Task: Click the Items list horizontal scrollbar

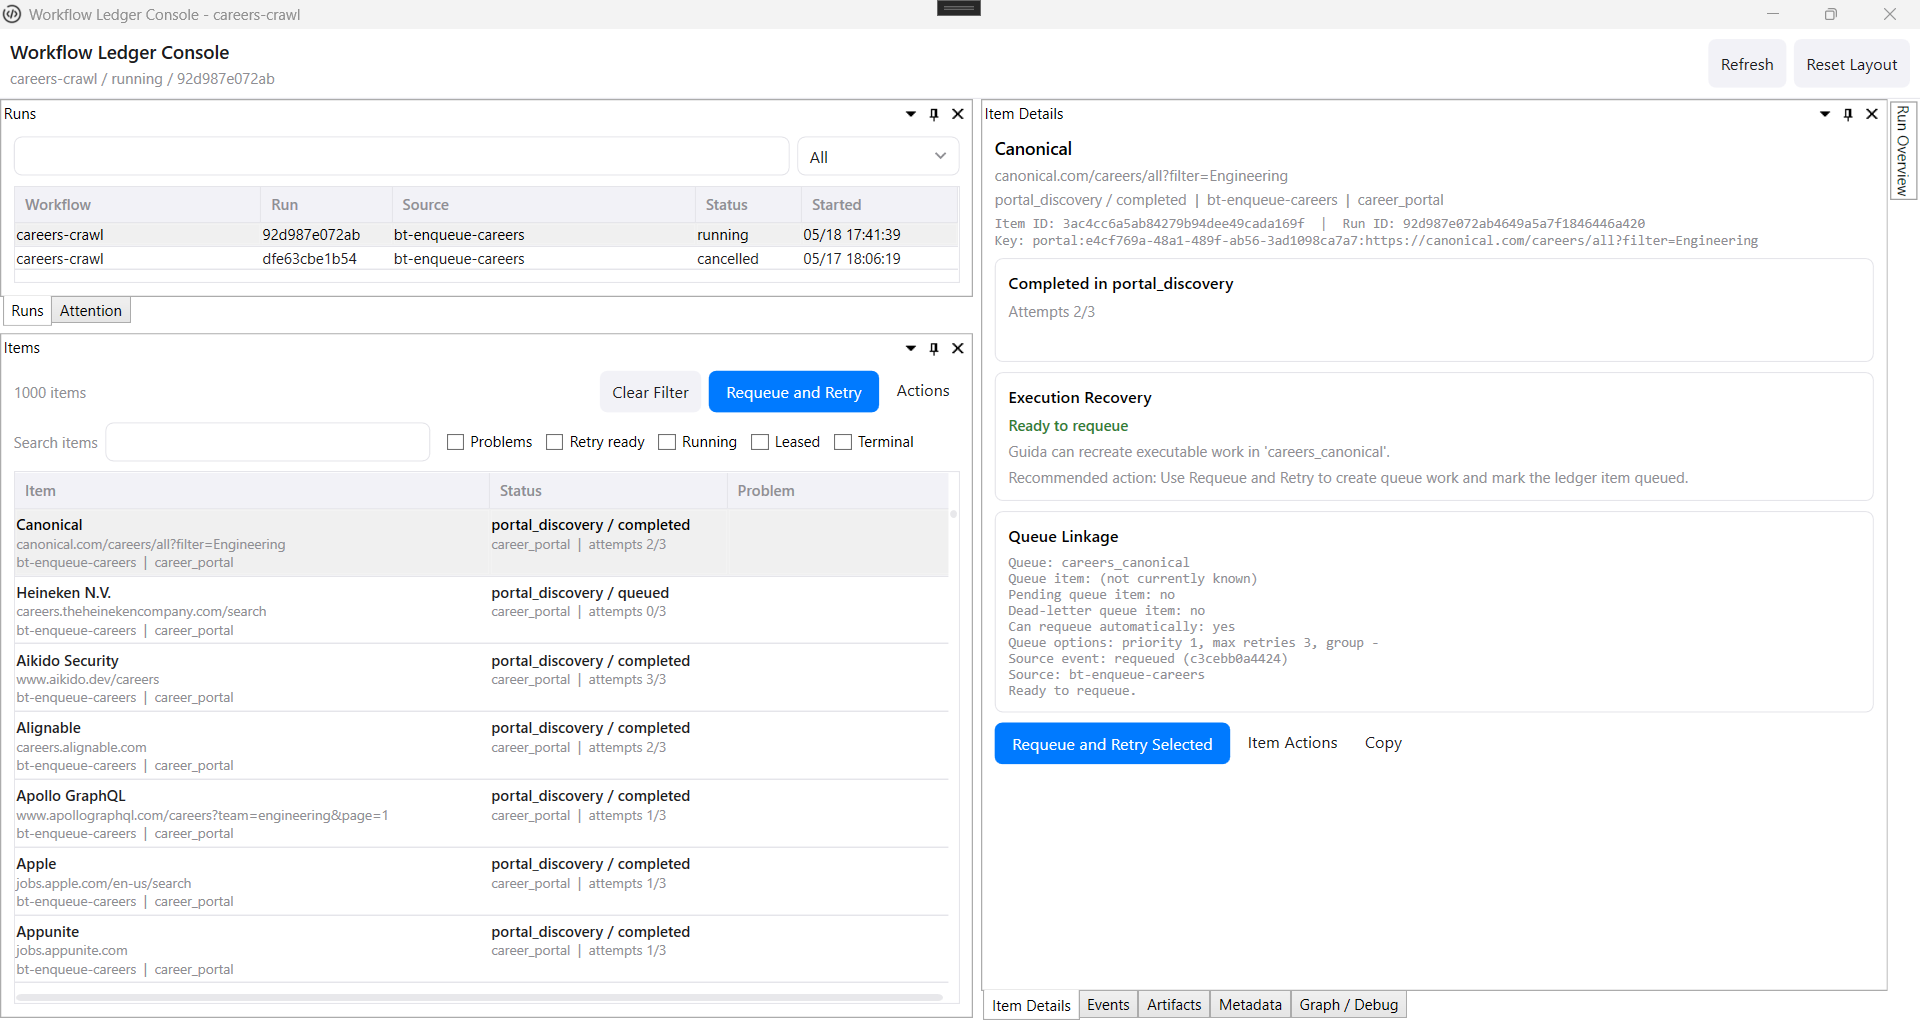Action: click(480, 997)
